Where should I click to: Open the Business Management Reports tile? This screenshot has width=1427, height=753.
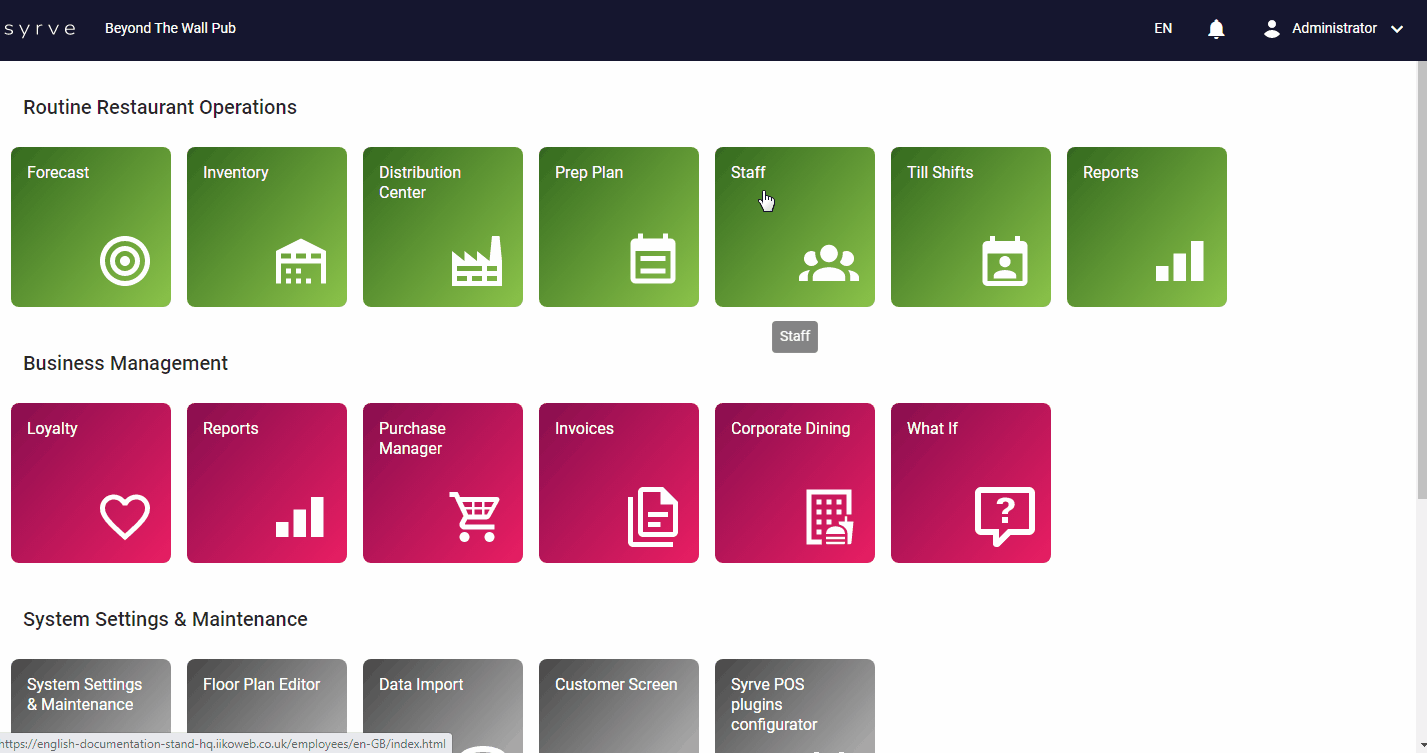[x=267, y=483]
